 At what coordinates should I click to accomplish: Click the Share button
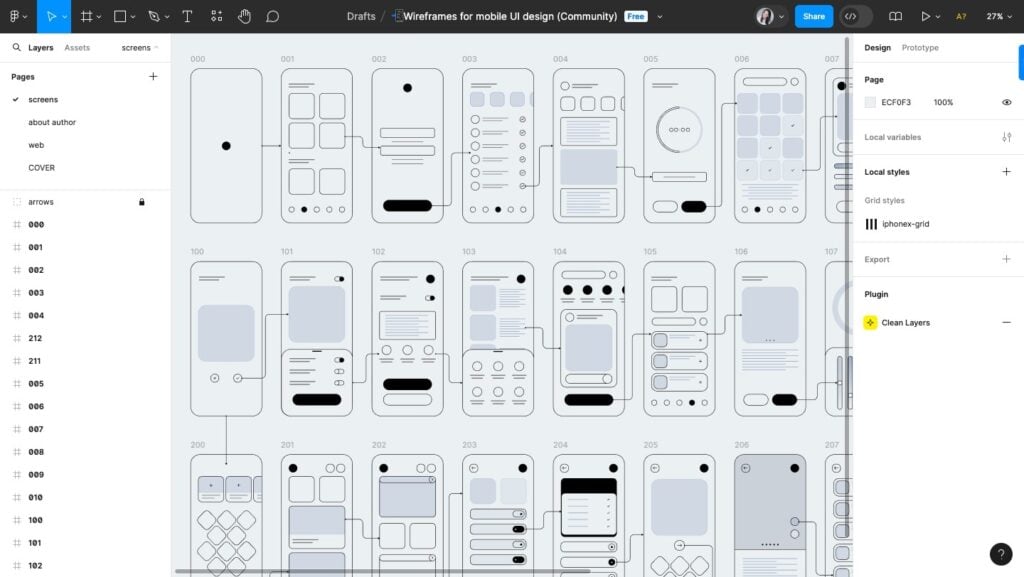coord(814,16)
